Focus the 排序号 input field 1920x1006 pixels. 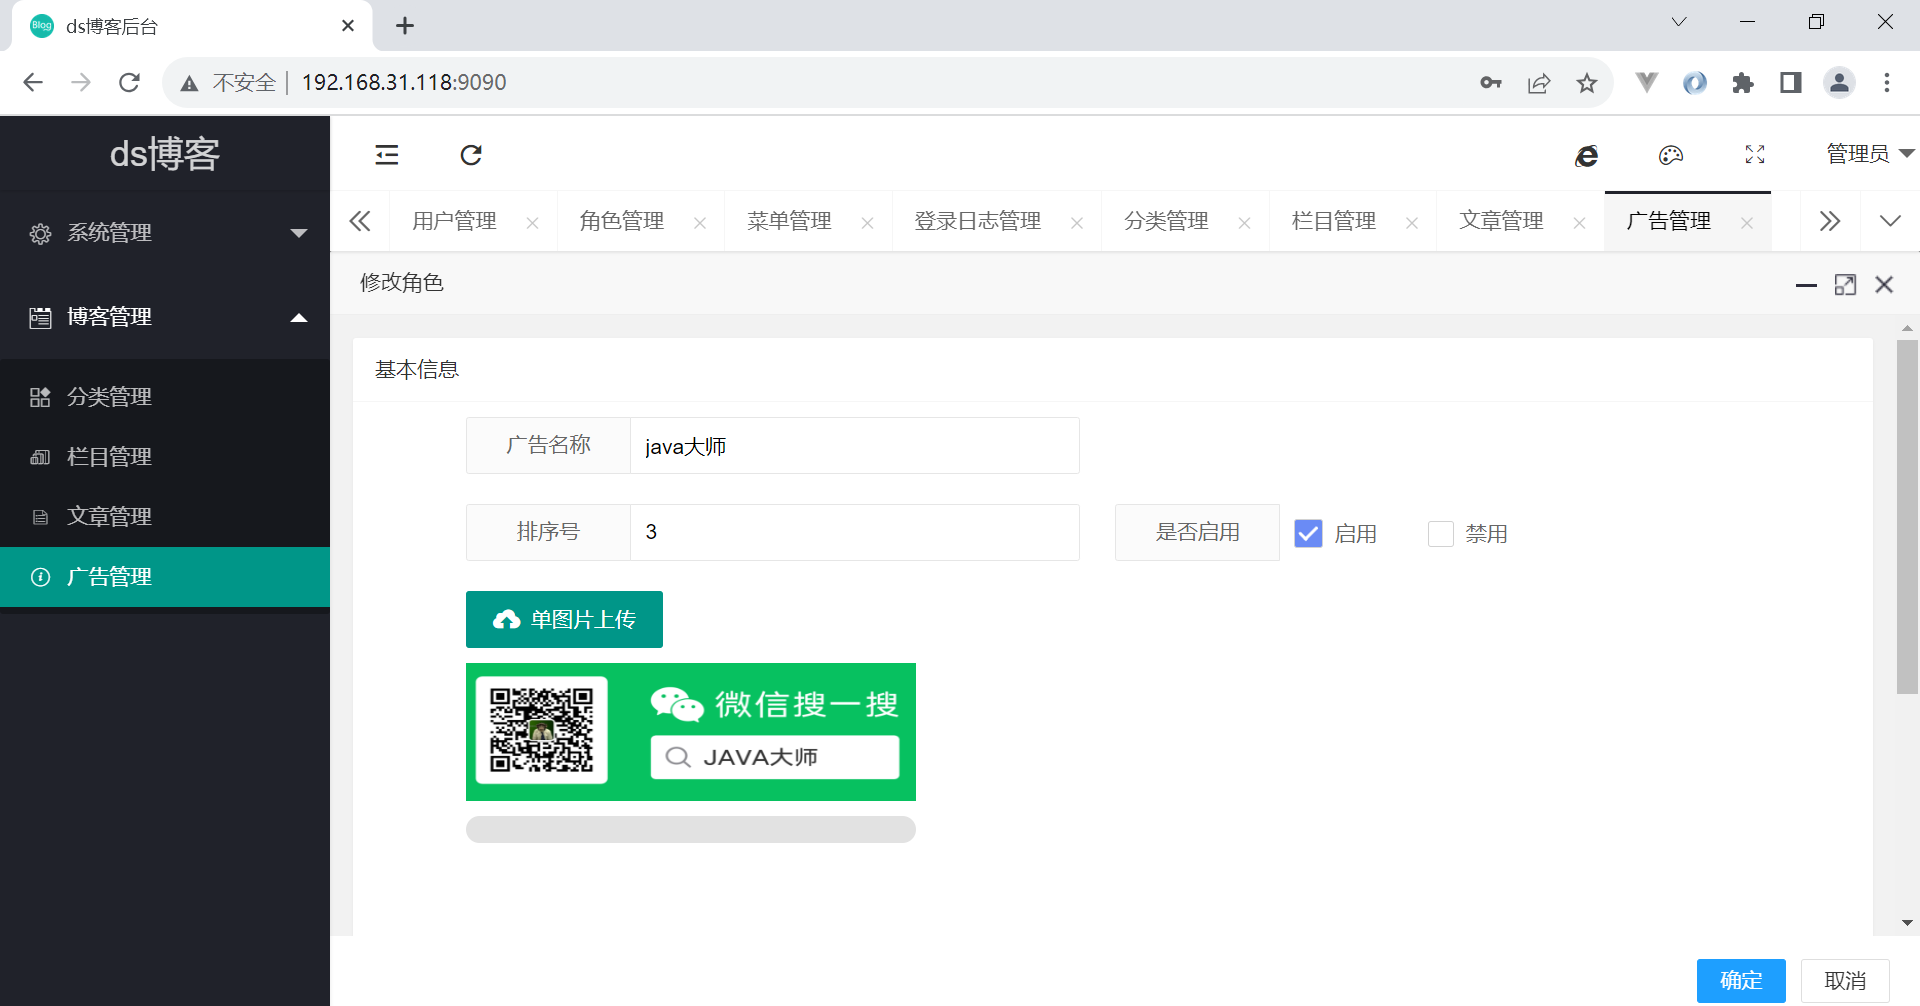click(855, 532)
